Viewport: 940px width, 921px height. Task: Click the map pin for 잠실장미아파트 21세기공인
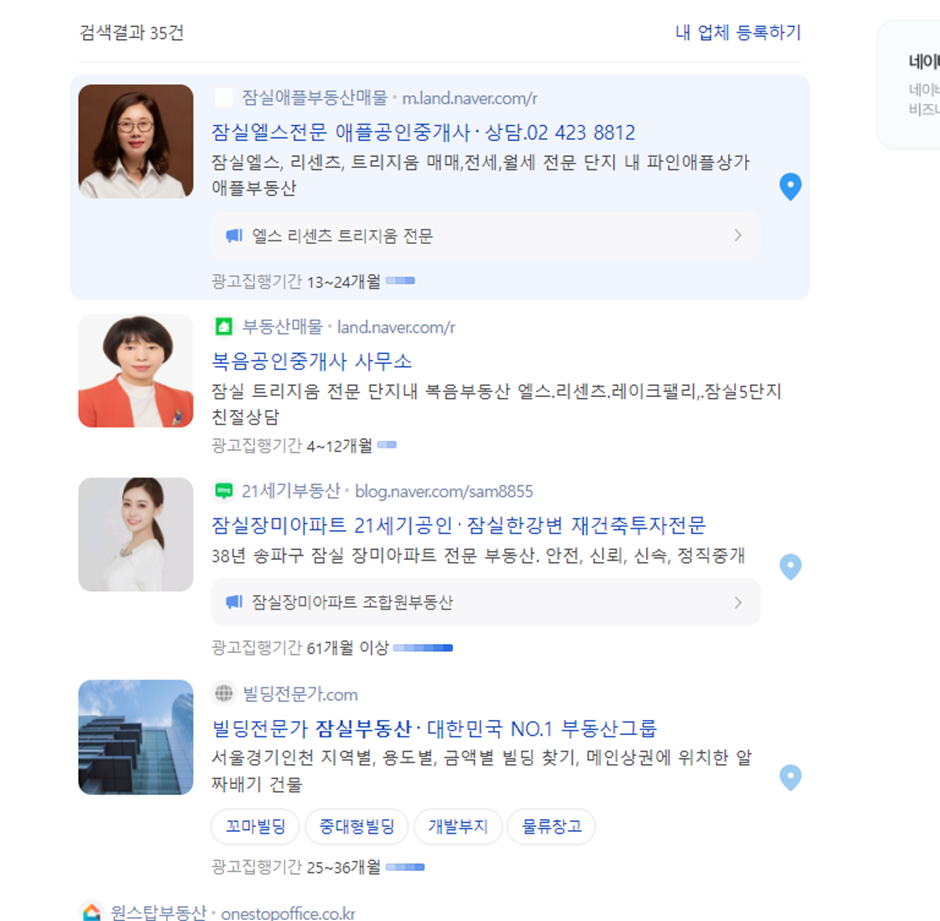(x=790, y=567)
